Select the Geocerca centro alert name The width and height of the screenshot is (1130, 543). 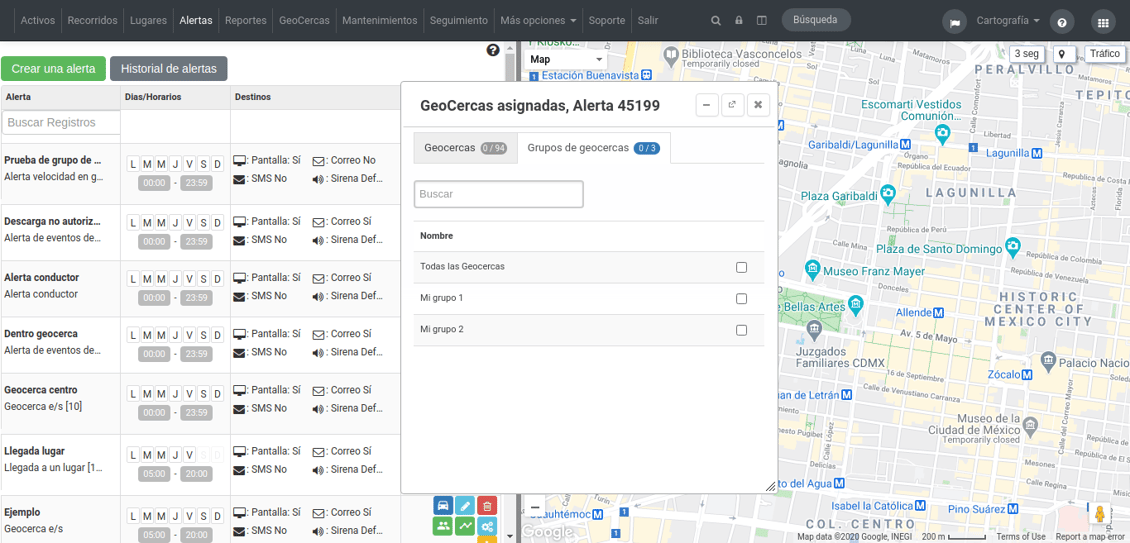[x=41, y=390]
